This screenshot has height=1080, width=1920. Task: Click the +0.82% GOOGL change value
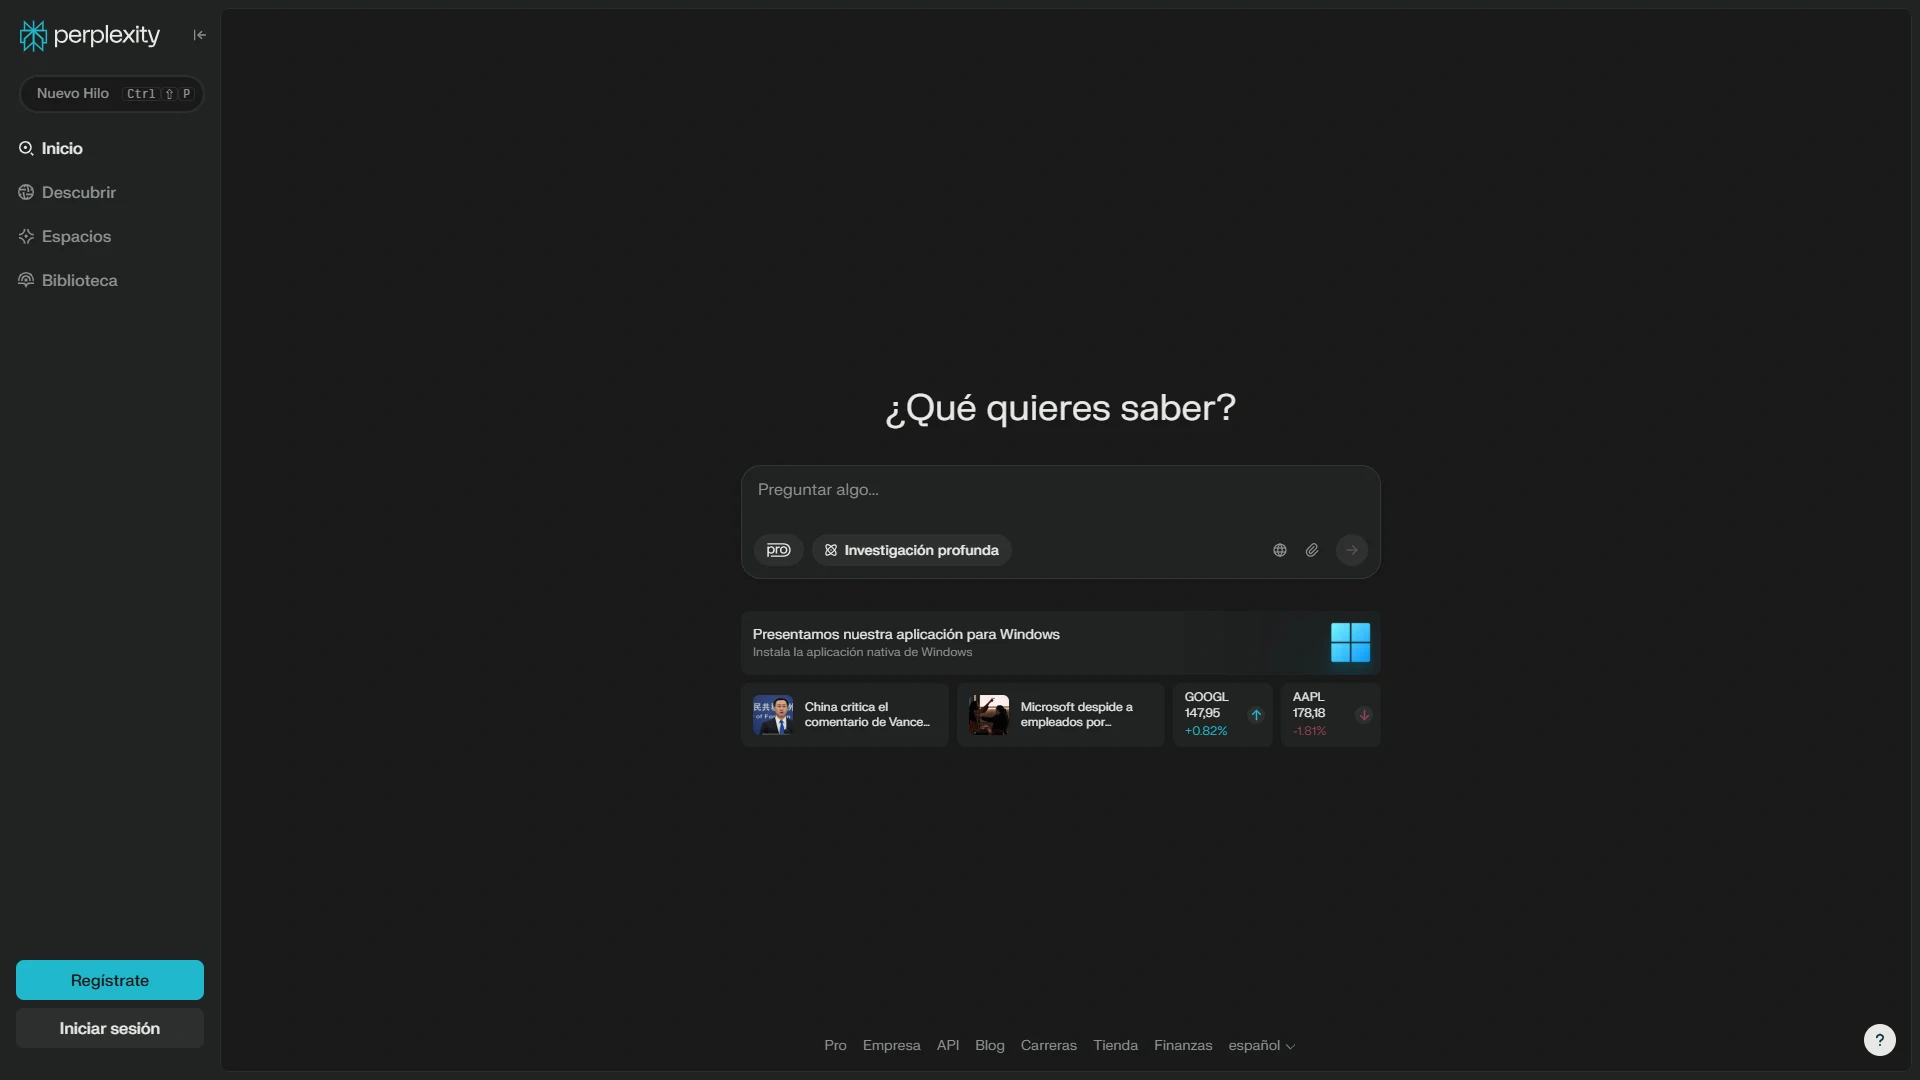[1206, 731]
